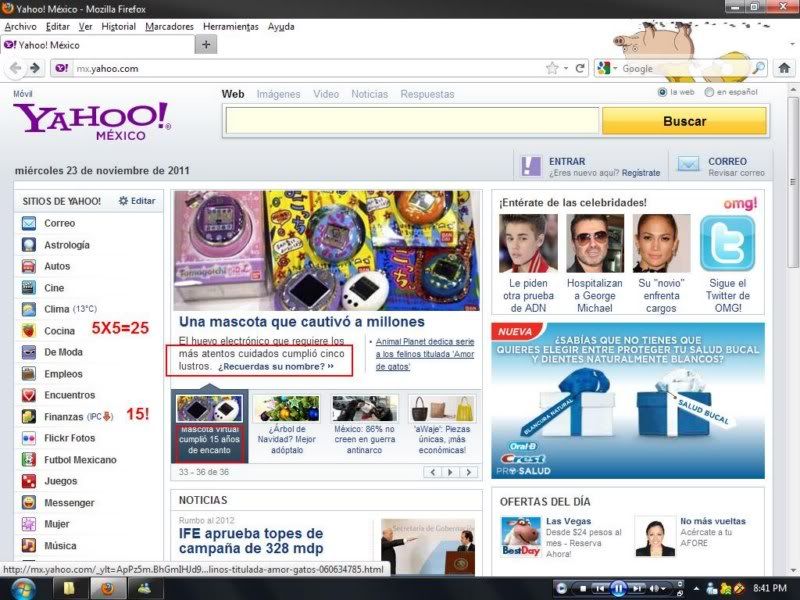Open the '¿Árbol de Navidad?' story thumbnail
This screenshot has height=600, width=800.
(x=287, y=408)
